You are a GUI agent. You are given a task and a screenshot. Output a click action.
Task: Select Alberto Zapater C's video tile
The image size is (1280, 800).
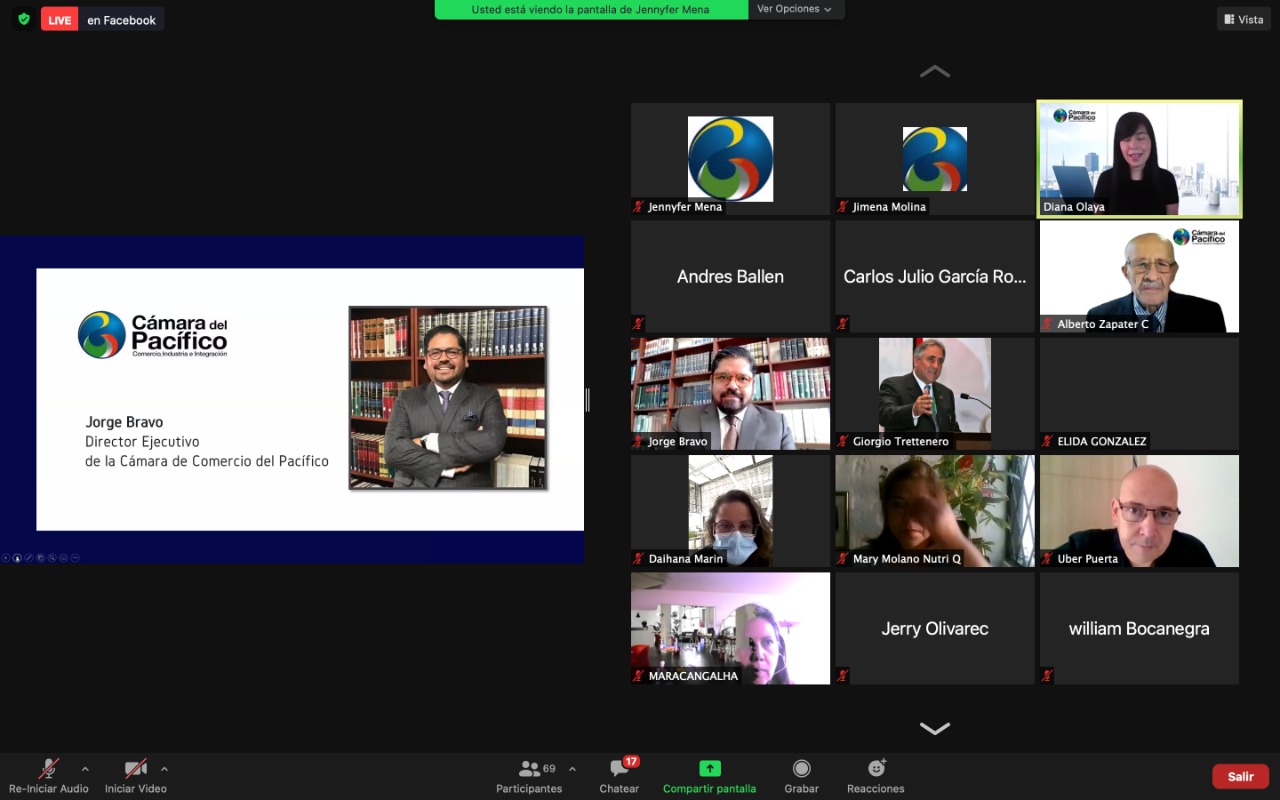point(1139,276)
